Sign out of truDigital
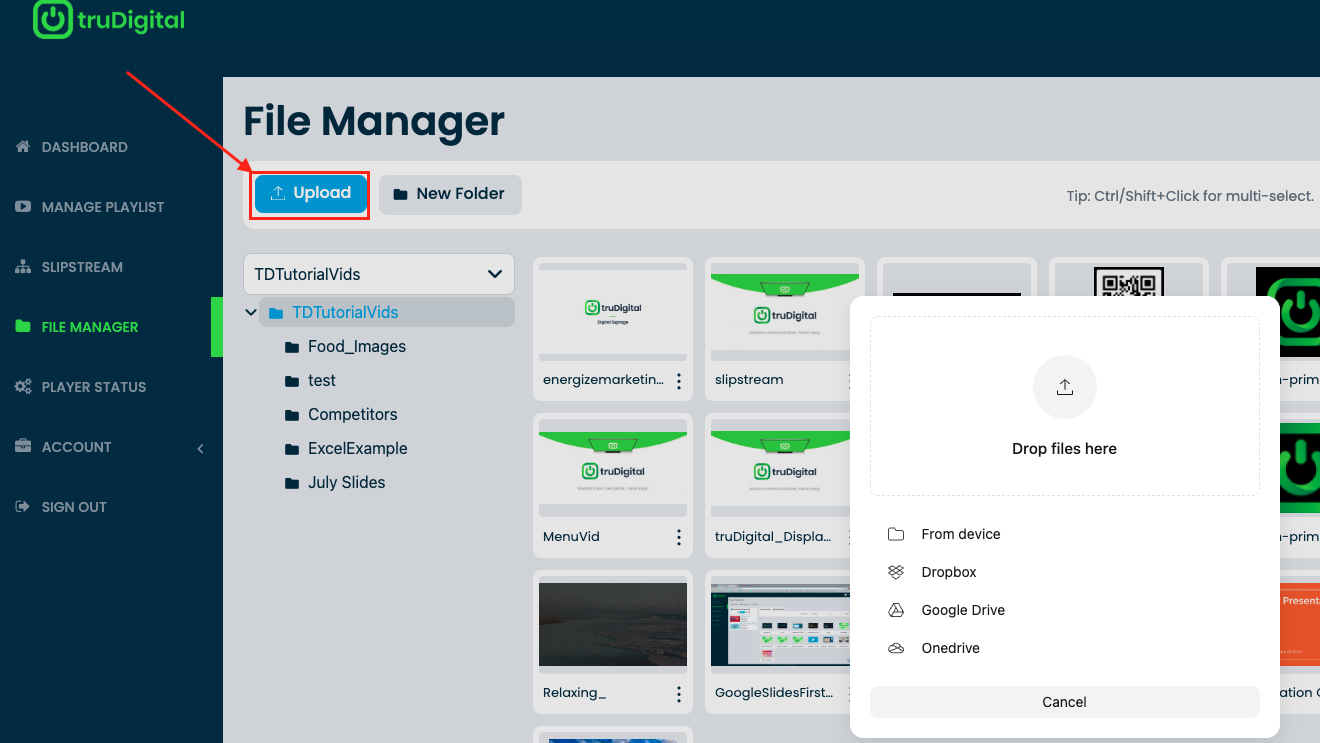The width and height of the screenshot is (1320, 743). click(74, 507)
